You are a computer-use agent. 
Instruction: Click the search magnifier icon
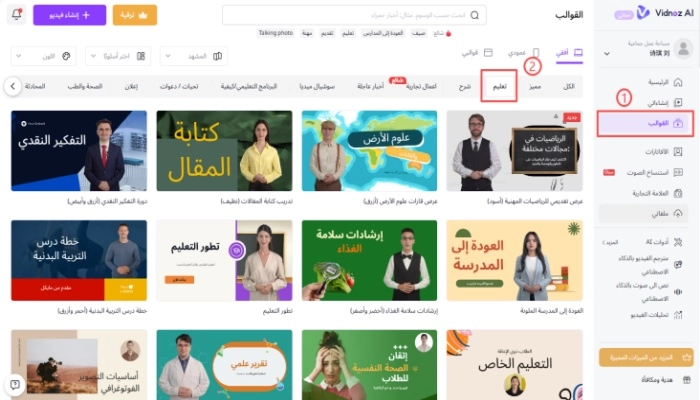475,15
